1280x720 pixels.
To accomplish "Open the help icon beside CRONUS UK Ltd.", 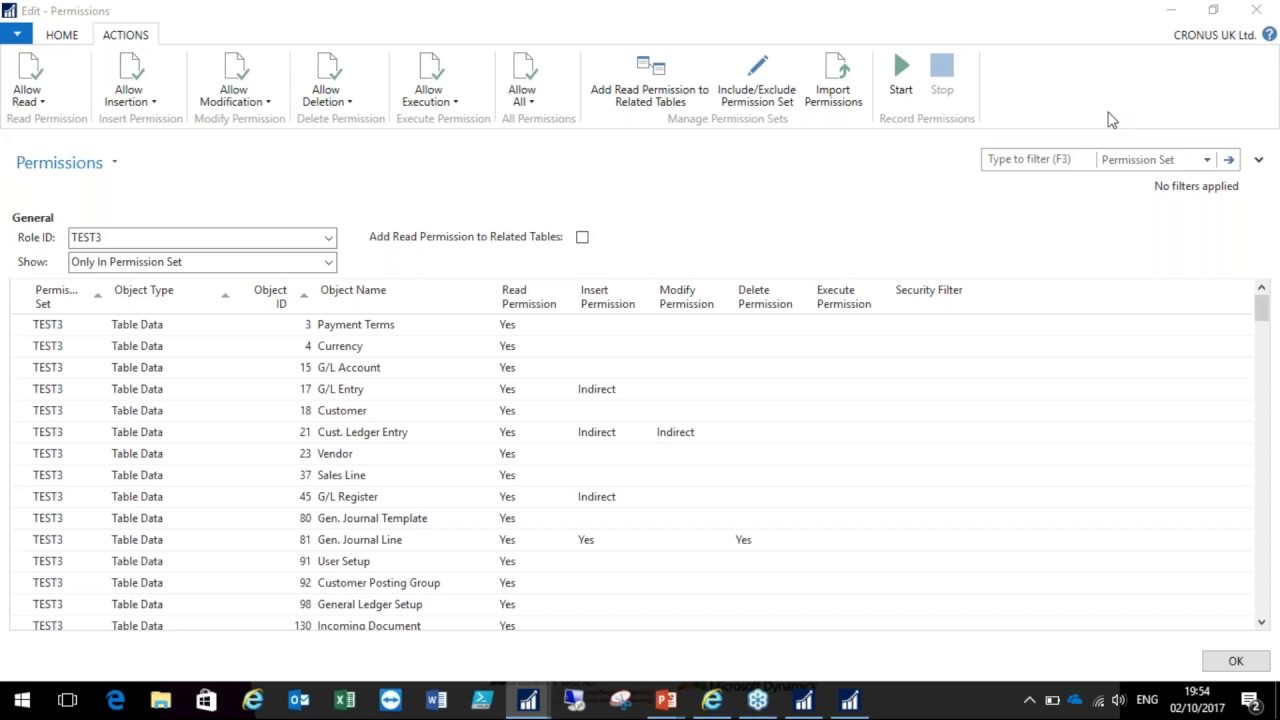I will (x=1269, y=34).
